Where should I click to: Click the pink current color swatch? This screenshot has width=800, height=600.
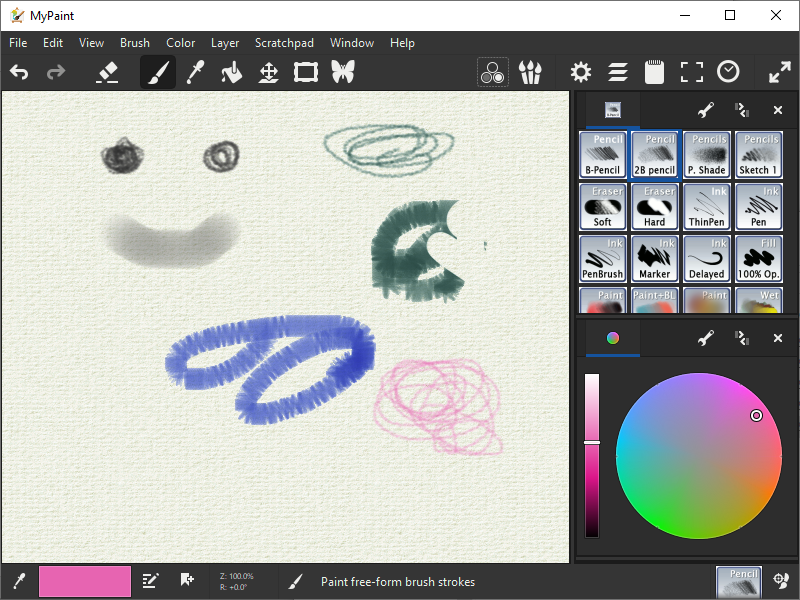85,581
